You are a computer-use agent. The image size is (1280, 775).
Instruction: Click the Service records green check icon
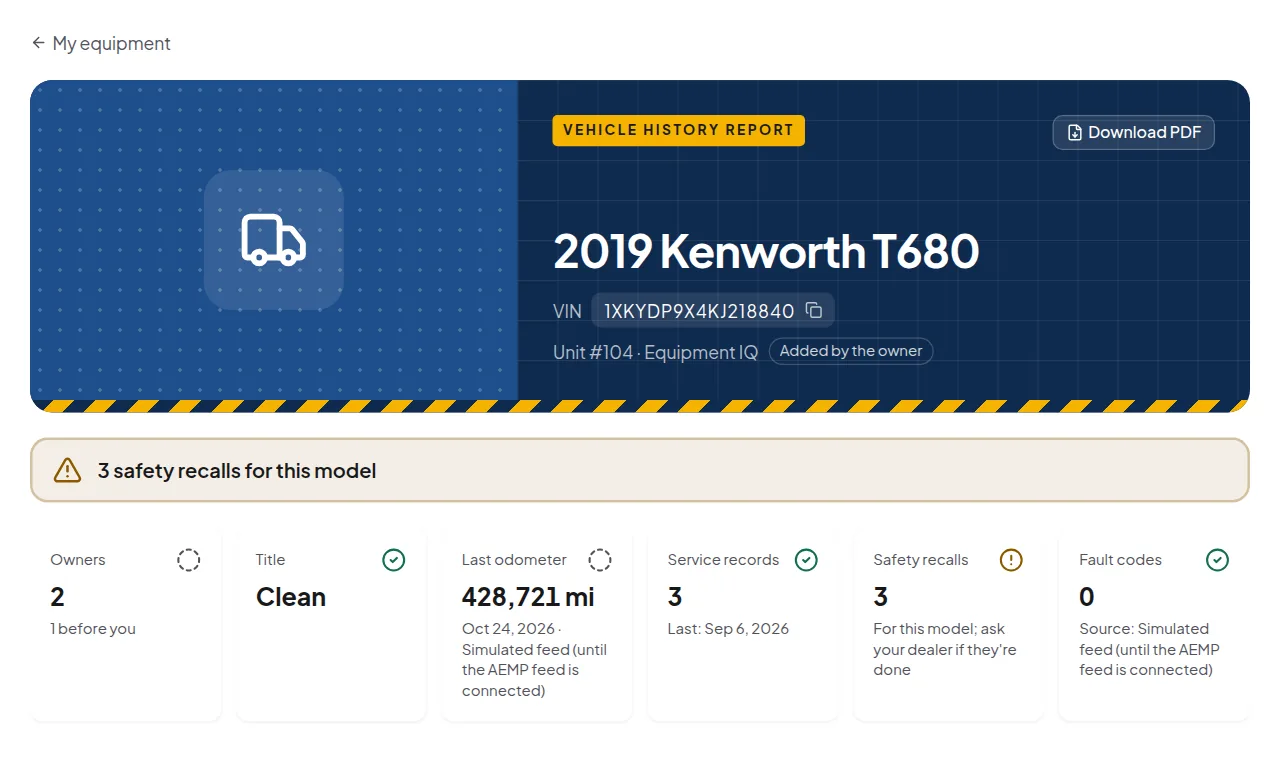(806, 560)
